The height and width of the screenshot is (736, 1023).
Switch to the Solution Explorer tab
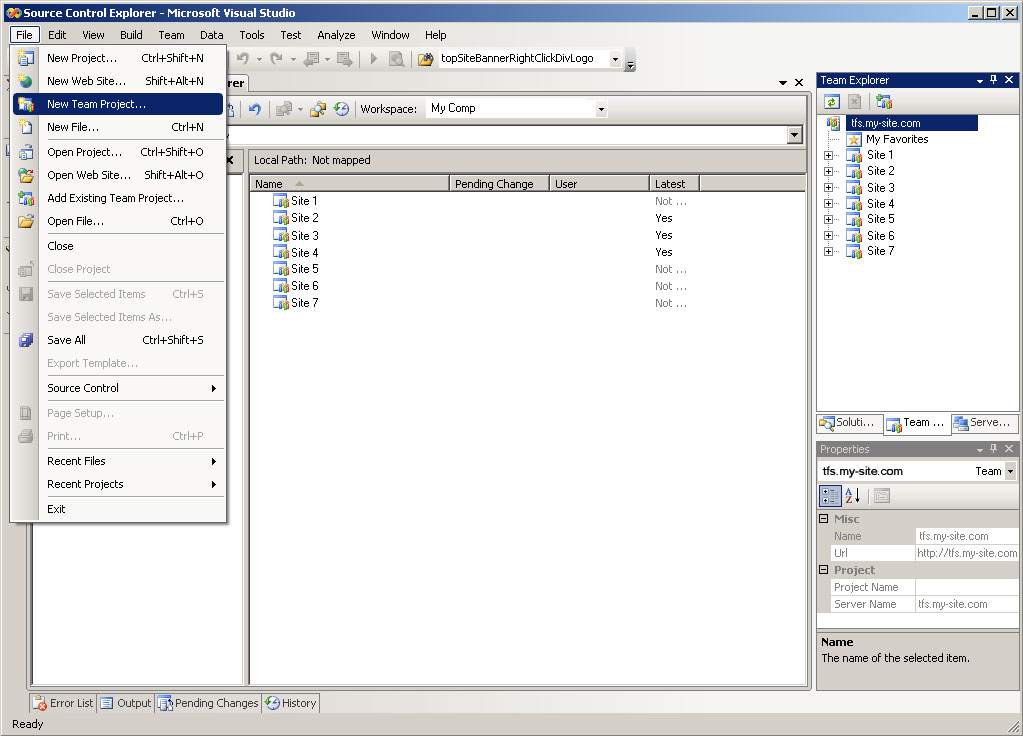click(x=849, y=423)
